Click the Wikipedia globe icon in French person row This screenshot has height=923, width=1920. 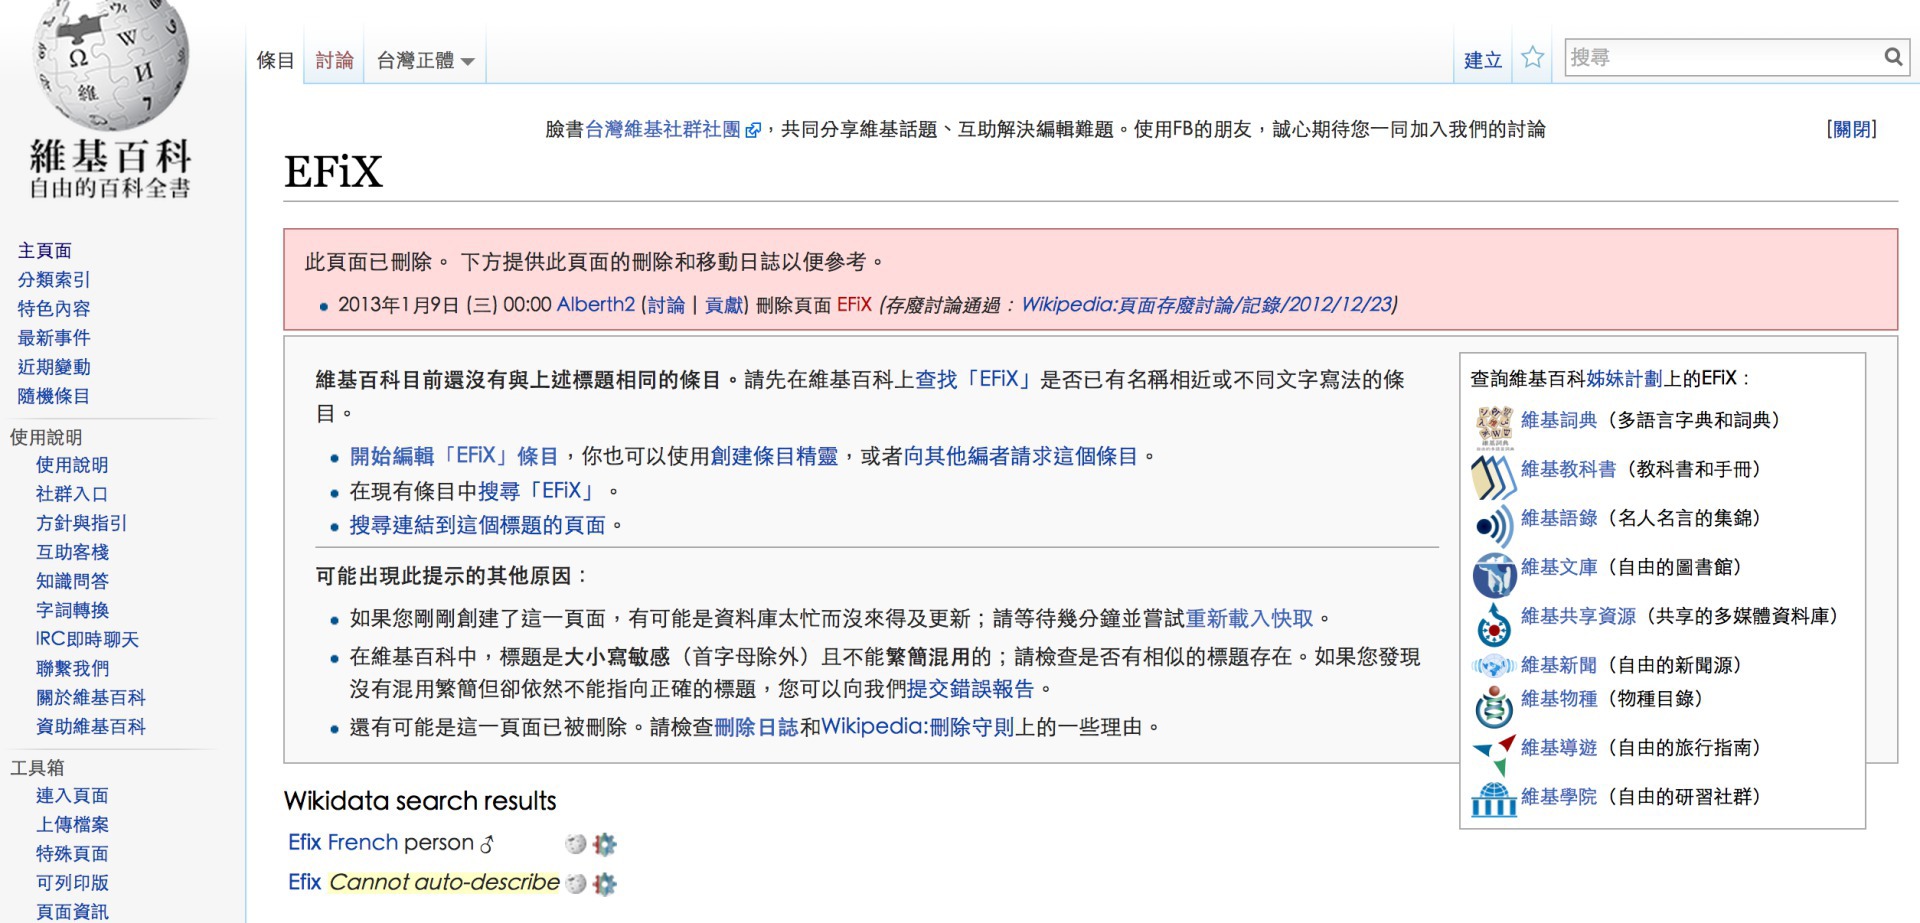tap(575, 844)
